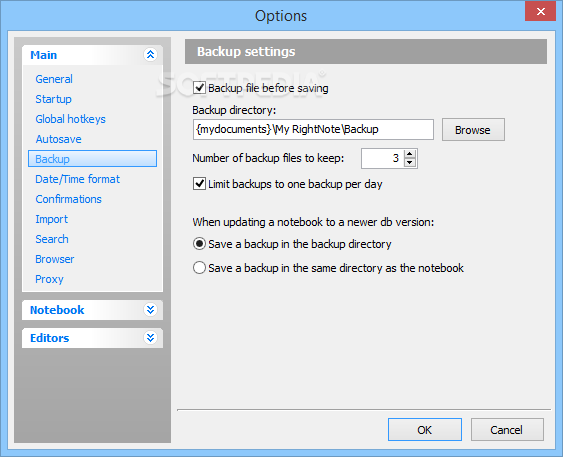Click the Main section header
Viewport: 563px width, 457px height.
pyautogui.click(x=92, y=55)
